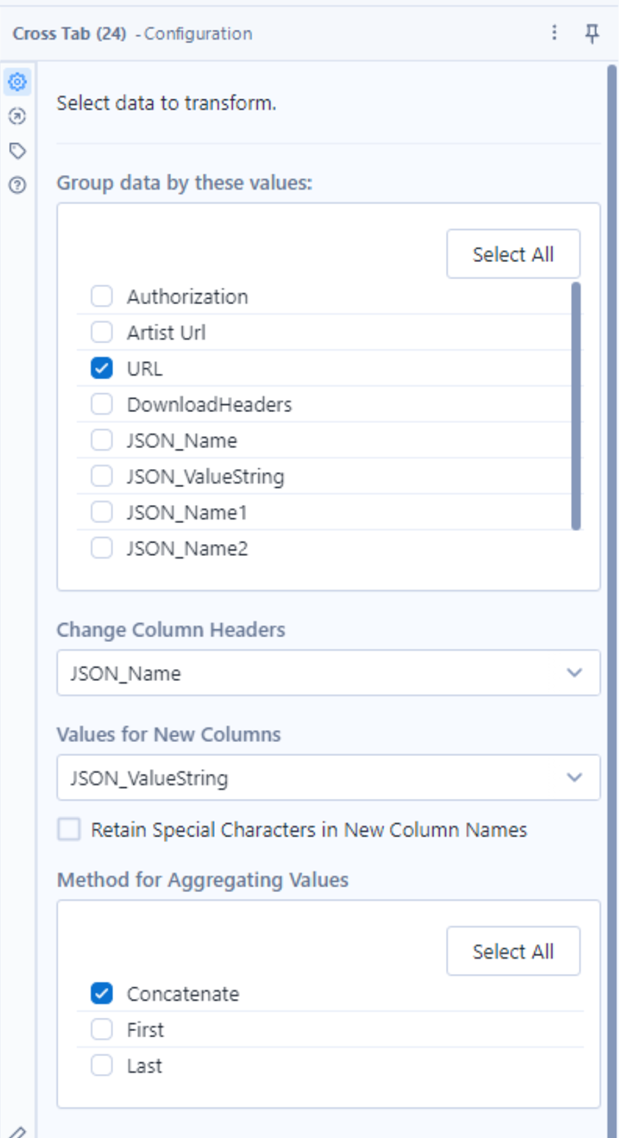The height and width of the screenshot is (1138, 619).
Task: Click Select All for group data fields
Action: click(513, 254)
